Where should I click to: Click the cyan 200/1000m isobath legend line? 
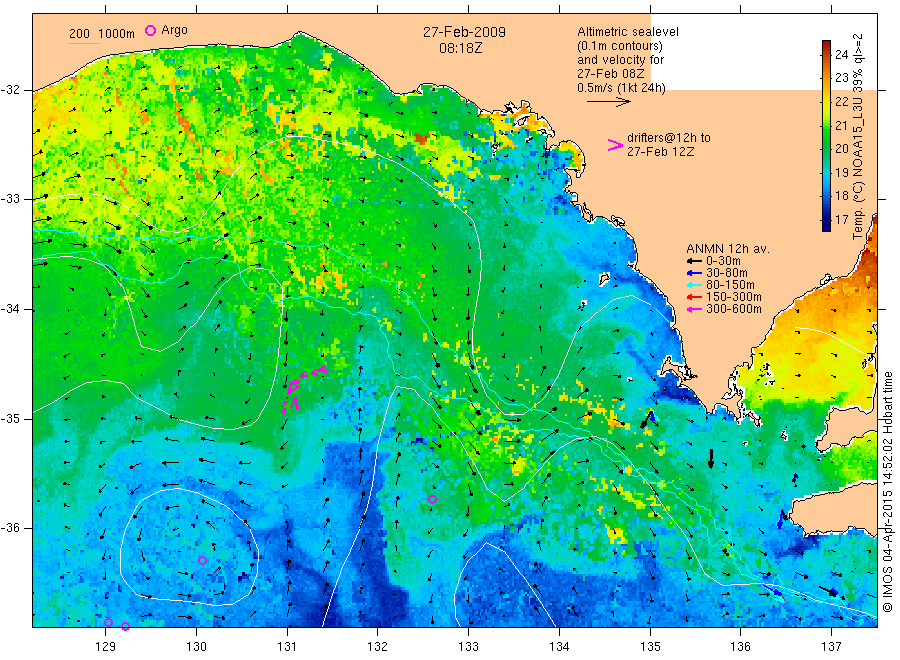click(84, 43)
